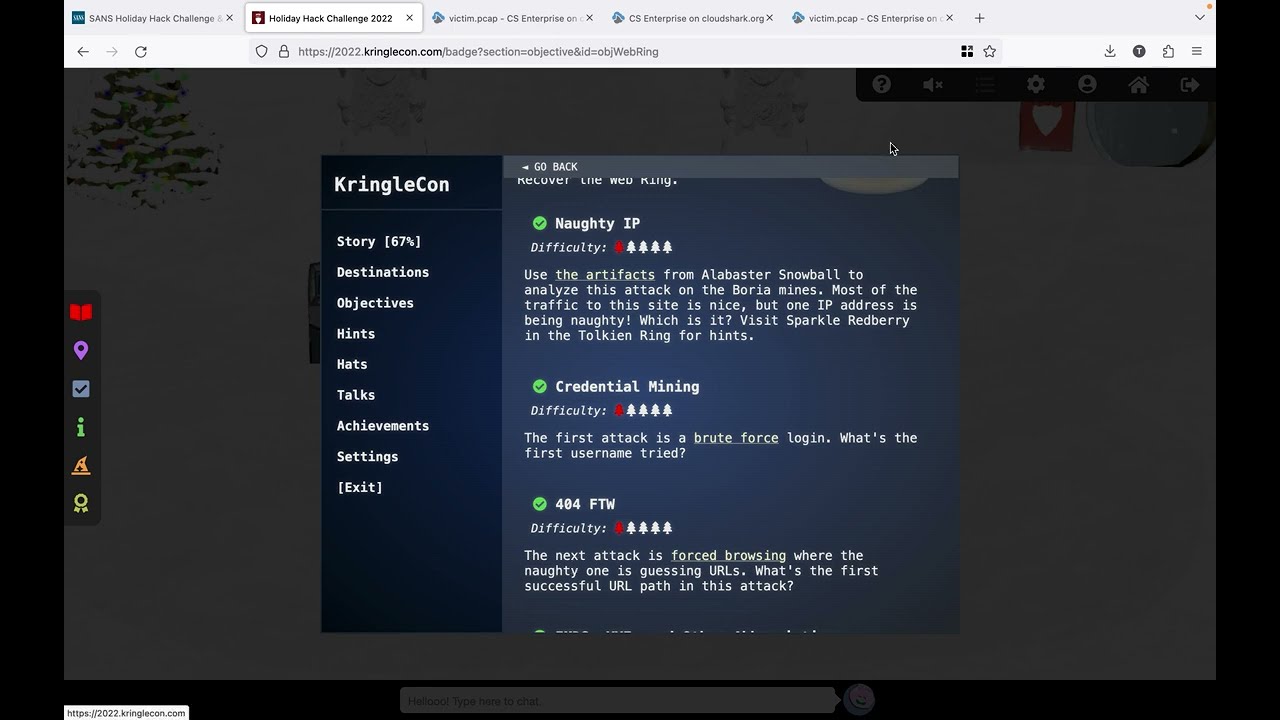This screenshot has width=1280, height=720.
Task: Click the question mark help icon
Action: (x=881, y=84)
